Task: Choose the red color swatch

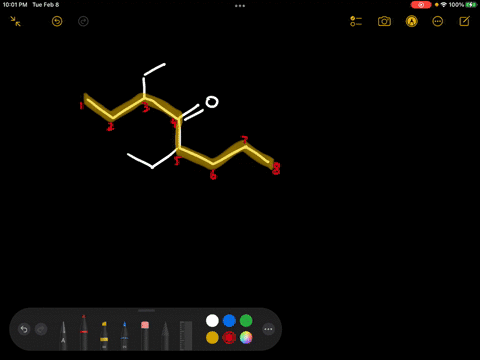Action: click(x=229, y=338)
